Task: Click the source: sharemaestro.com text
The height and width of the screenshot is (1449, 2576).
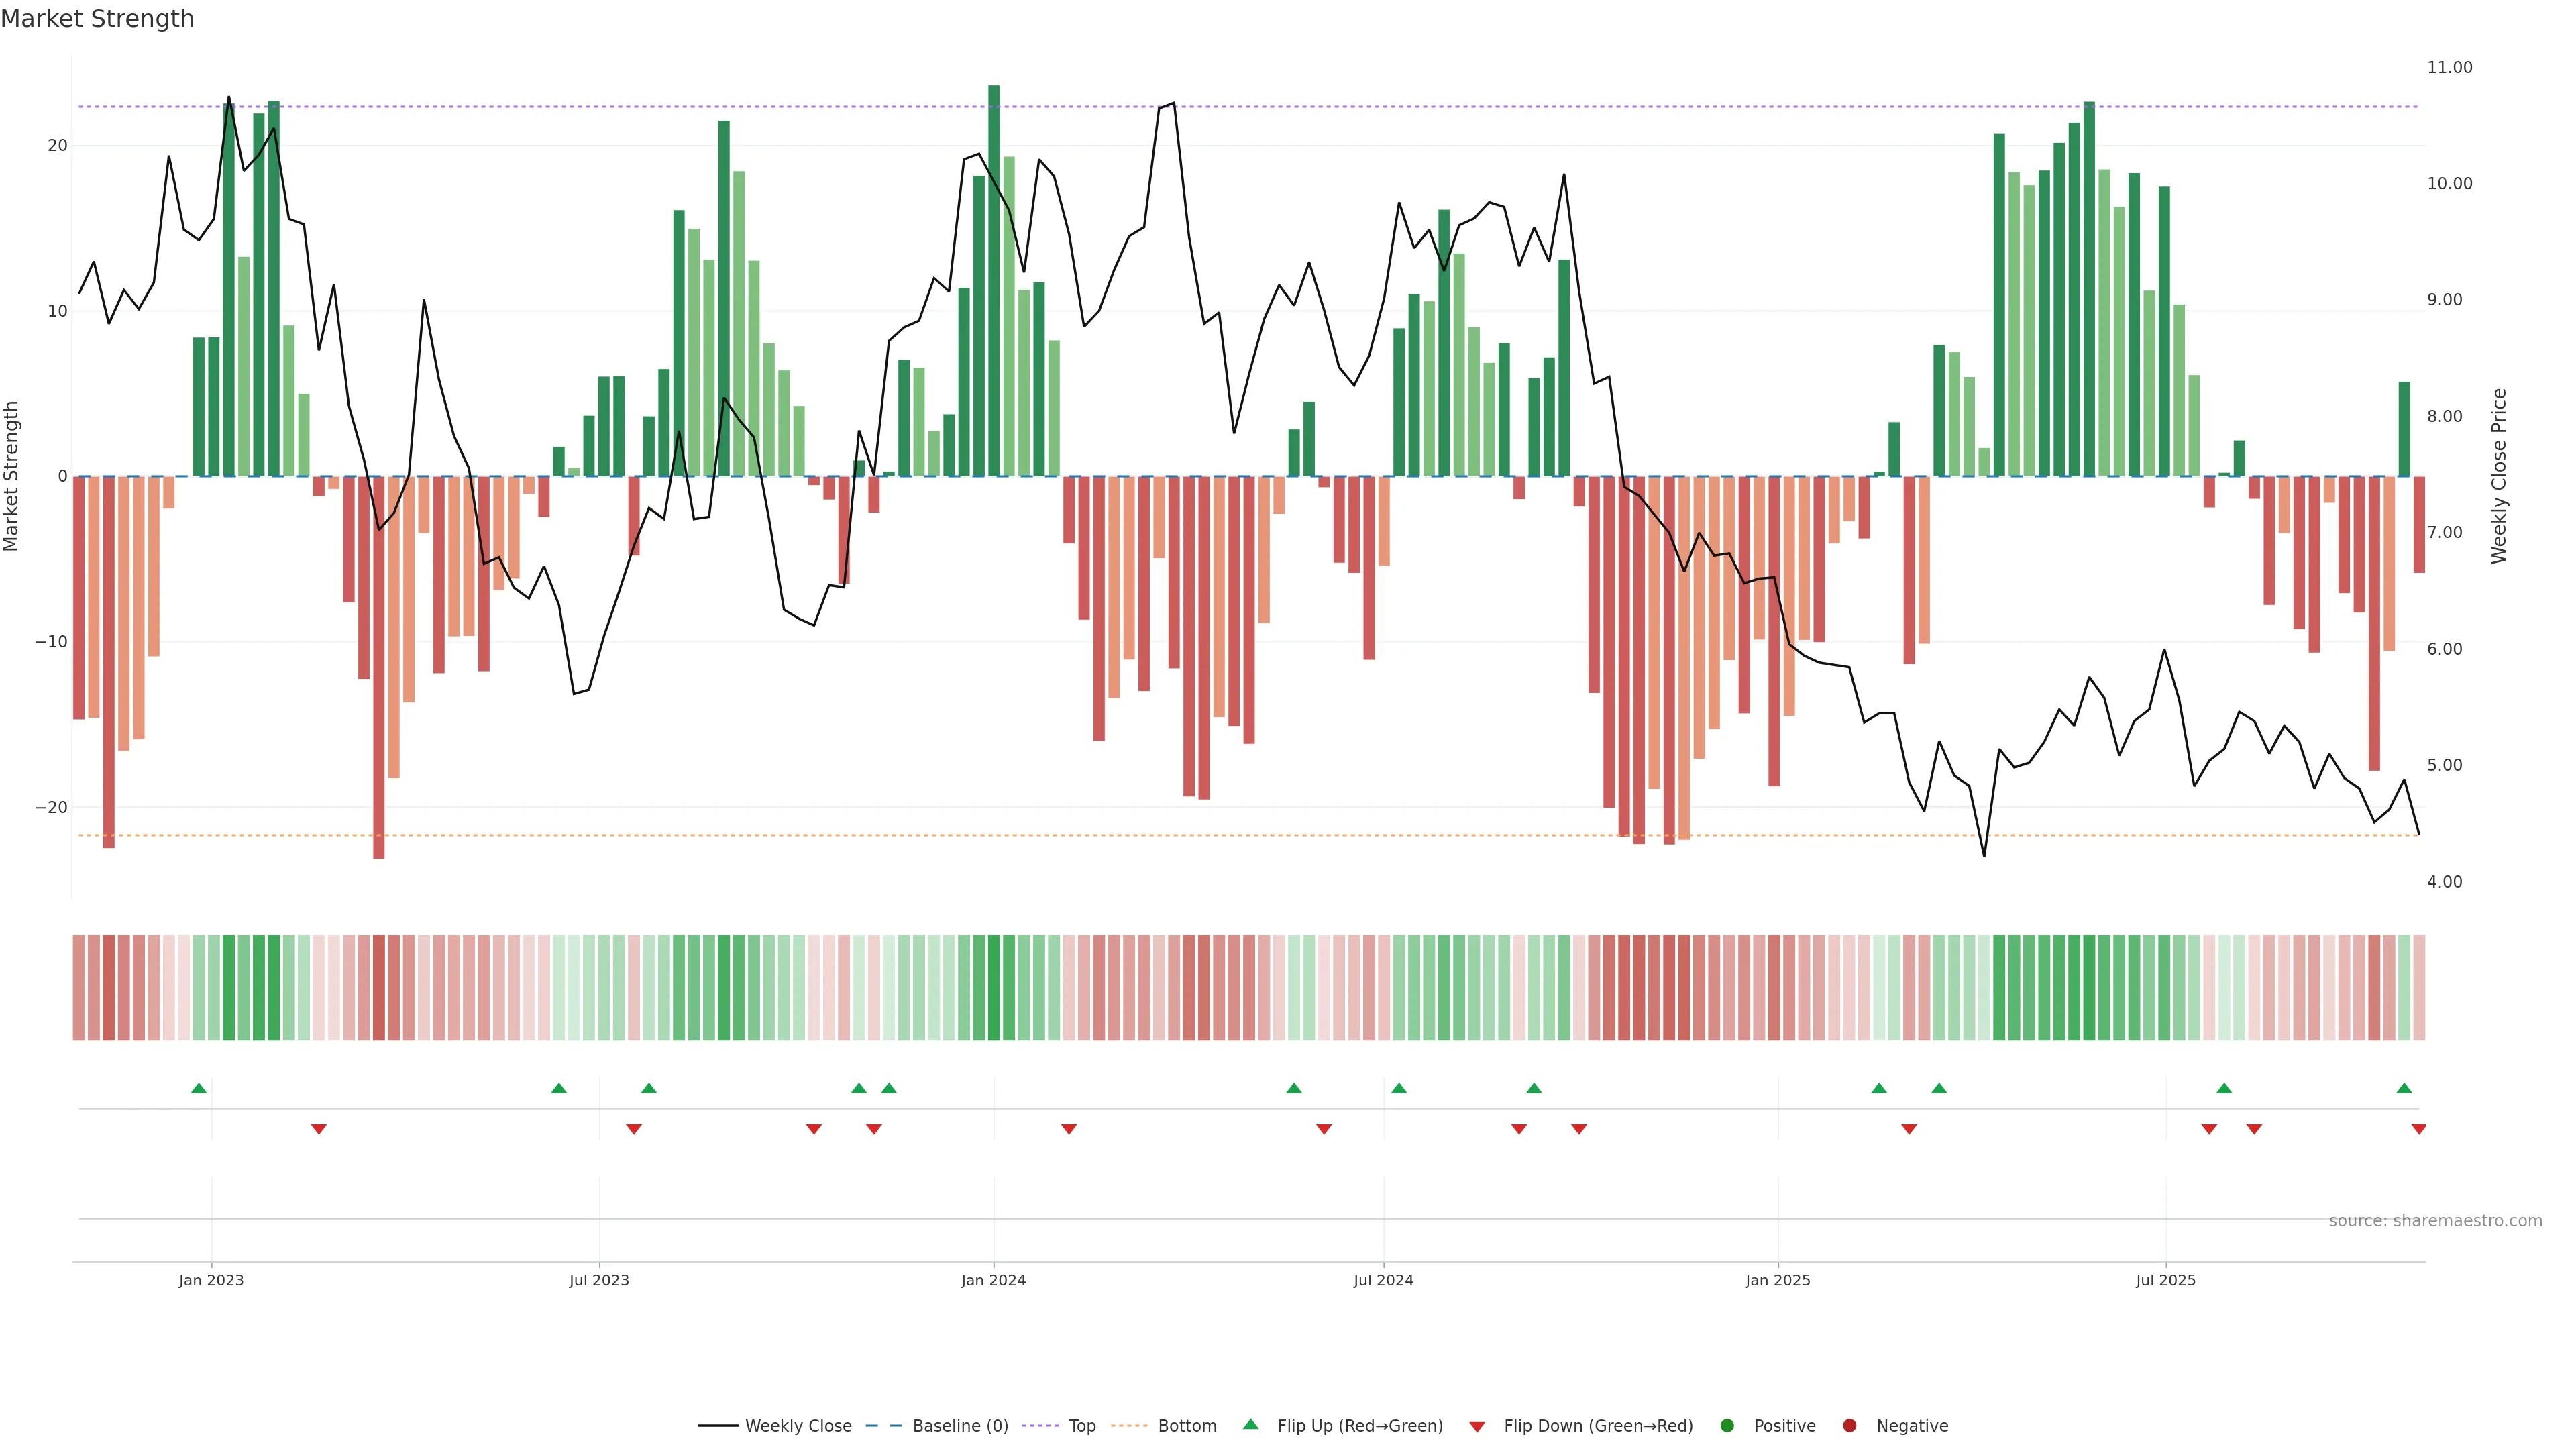Action: pyautogui.click(x=2435, y=1220)
